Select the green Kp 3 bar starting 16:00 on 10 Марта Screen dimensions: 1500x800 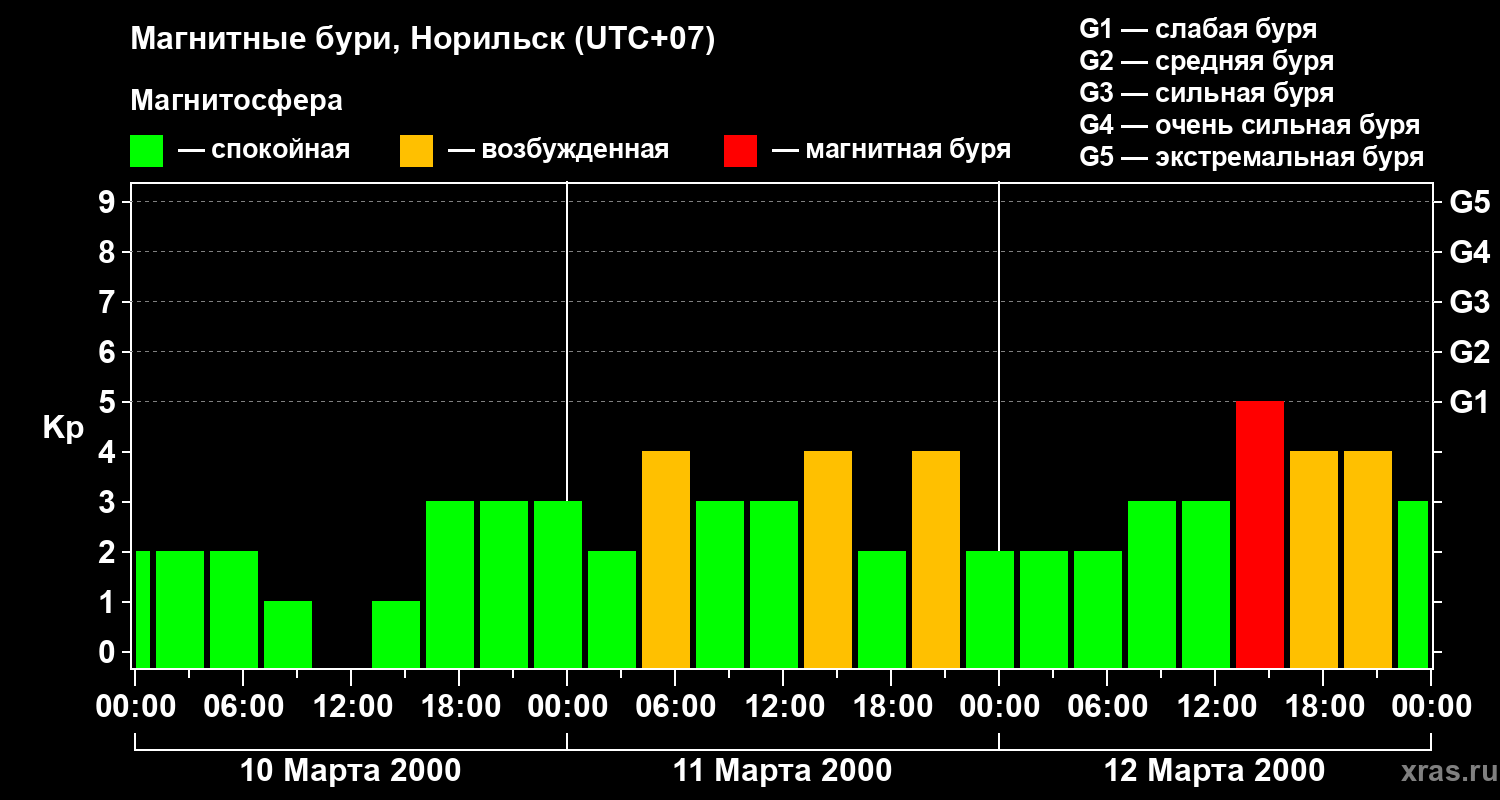click(450, 584)
